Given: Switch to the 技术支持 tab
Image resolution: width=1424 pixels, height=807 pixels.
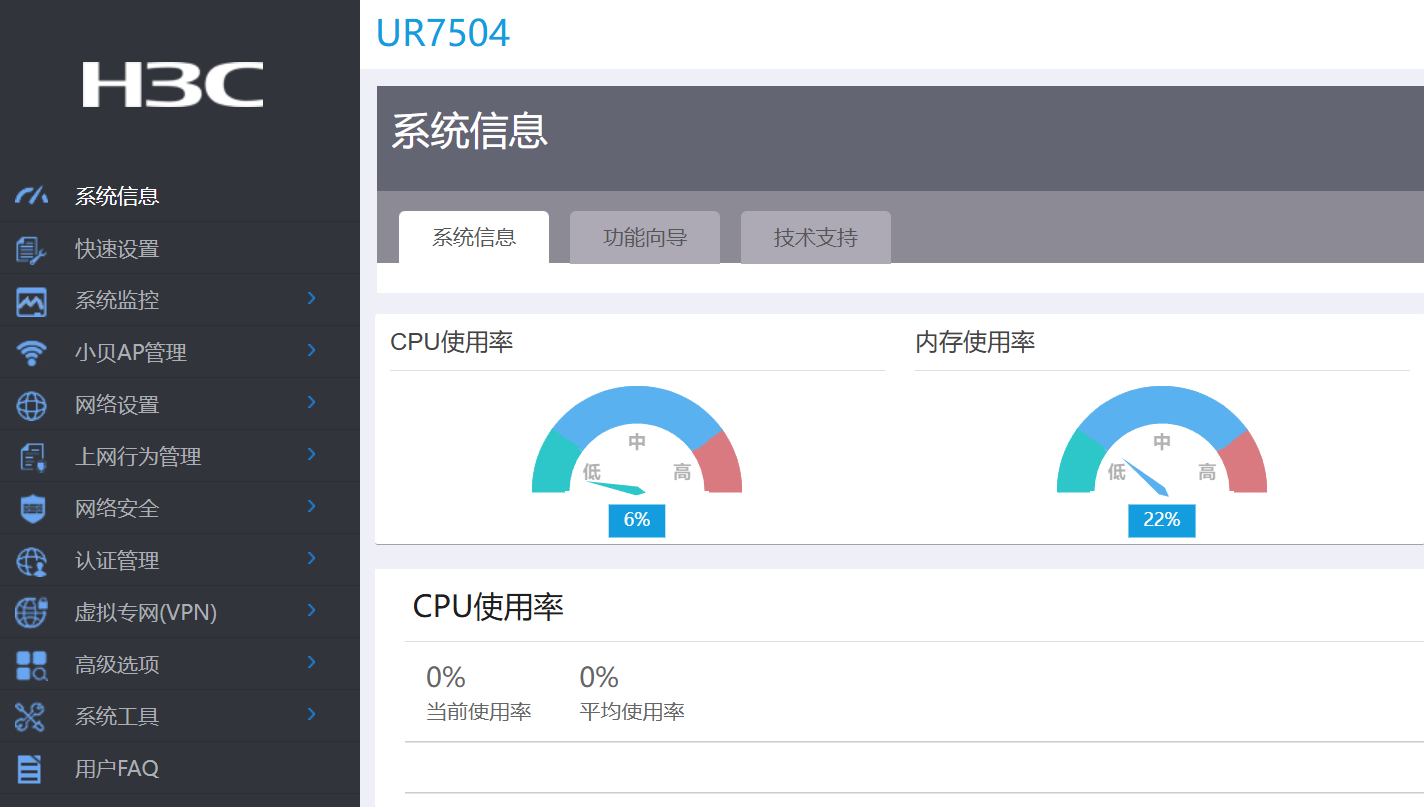Looking at the screenshot, I should click(x=816, y=237).
